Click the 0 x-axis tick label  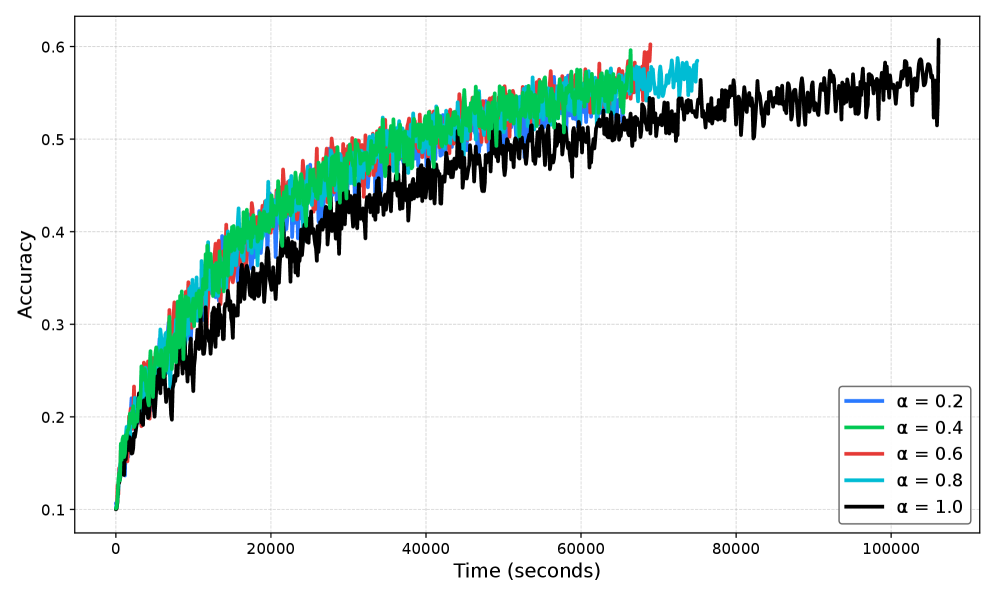pos(116,548)
